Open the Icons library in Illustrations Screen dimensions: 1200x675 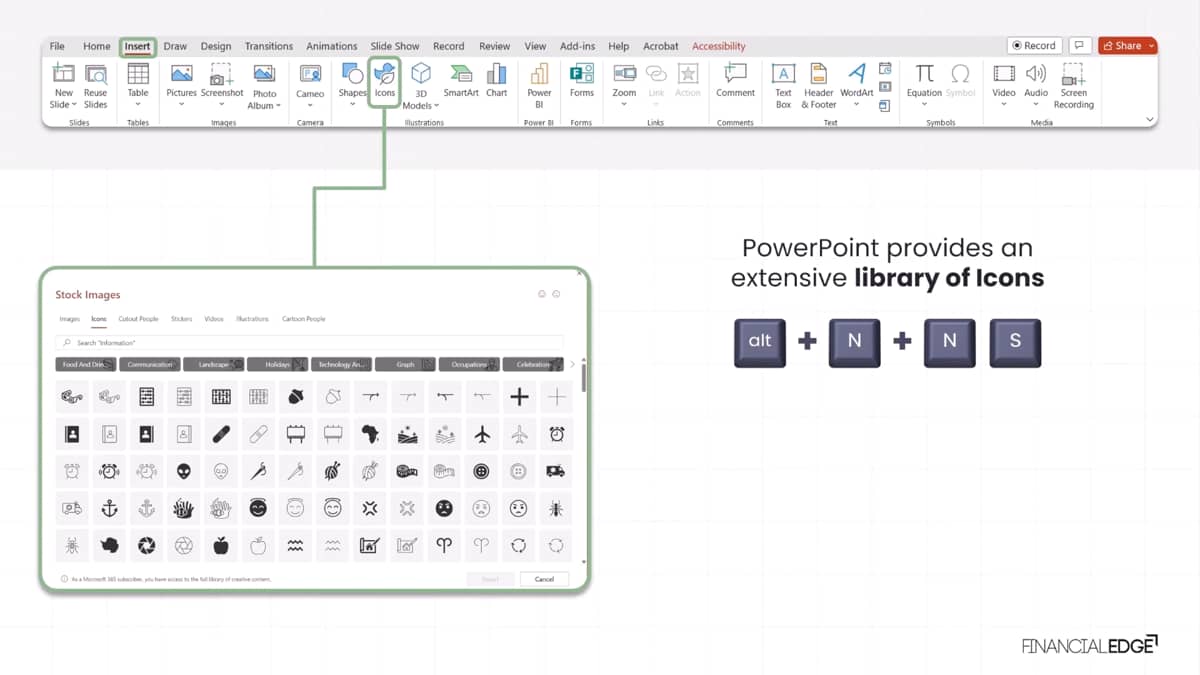click(x=385, y=82)
